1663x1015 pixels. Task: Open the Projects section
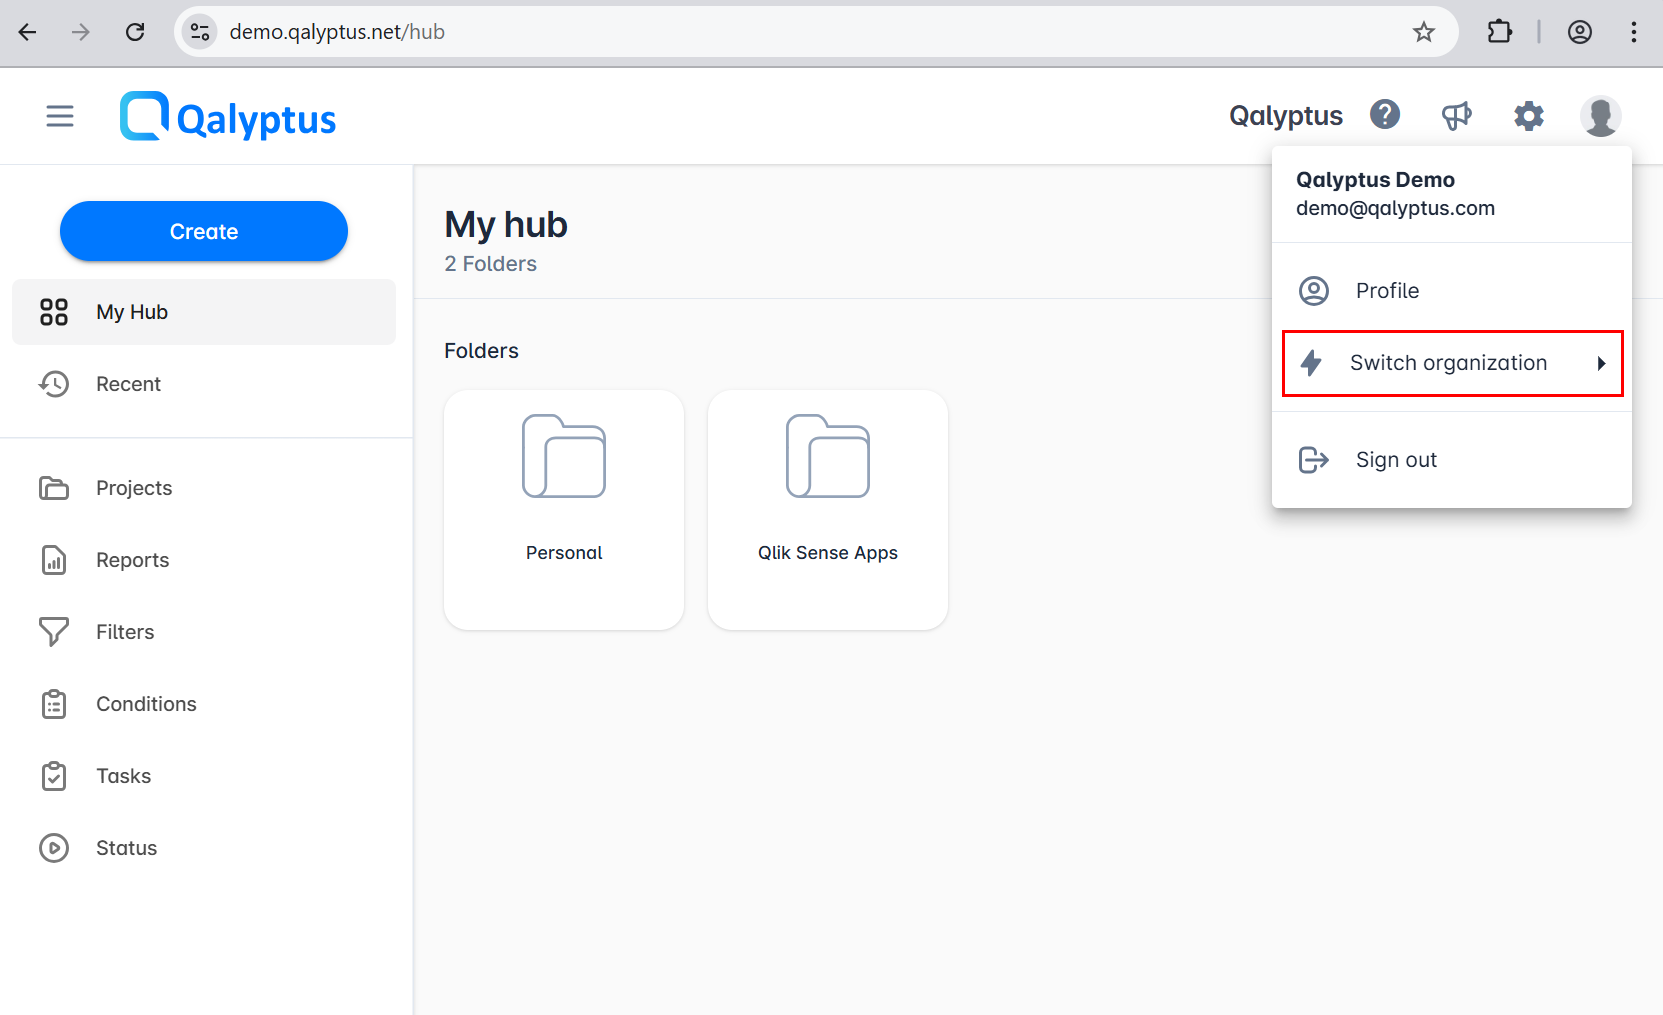tap(135, 488)
